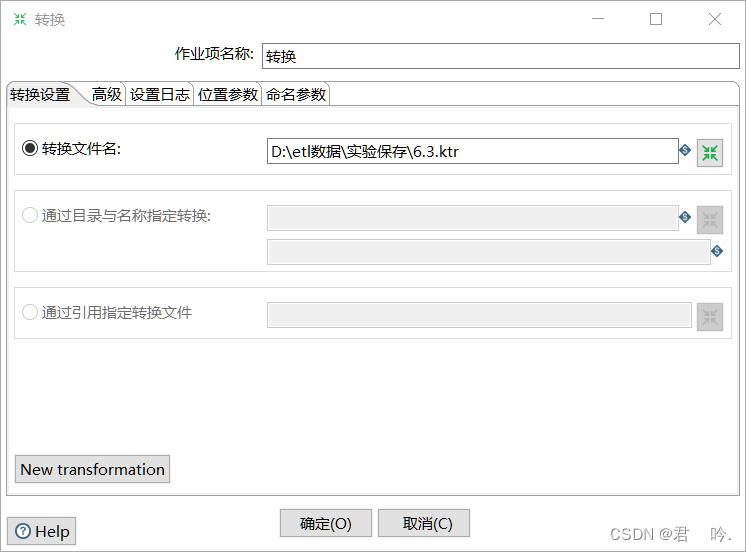Click the Help question mark button
The width and height of the screenshot is (746, 552).
(41, 531)
